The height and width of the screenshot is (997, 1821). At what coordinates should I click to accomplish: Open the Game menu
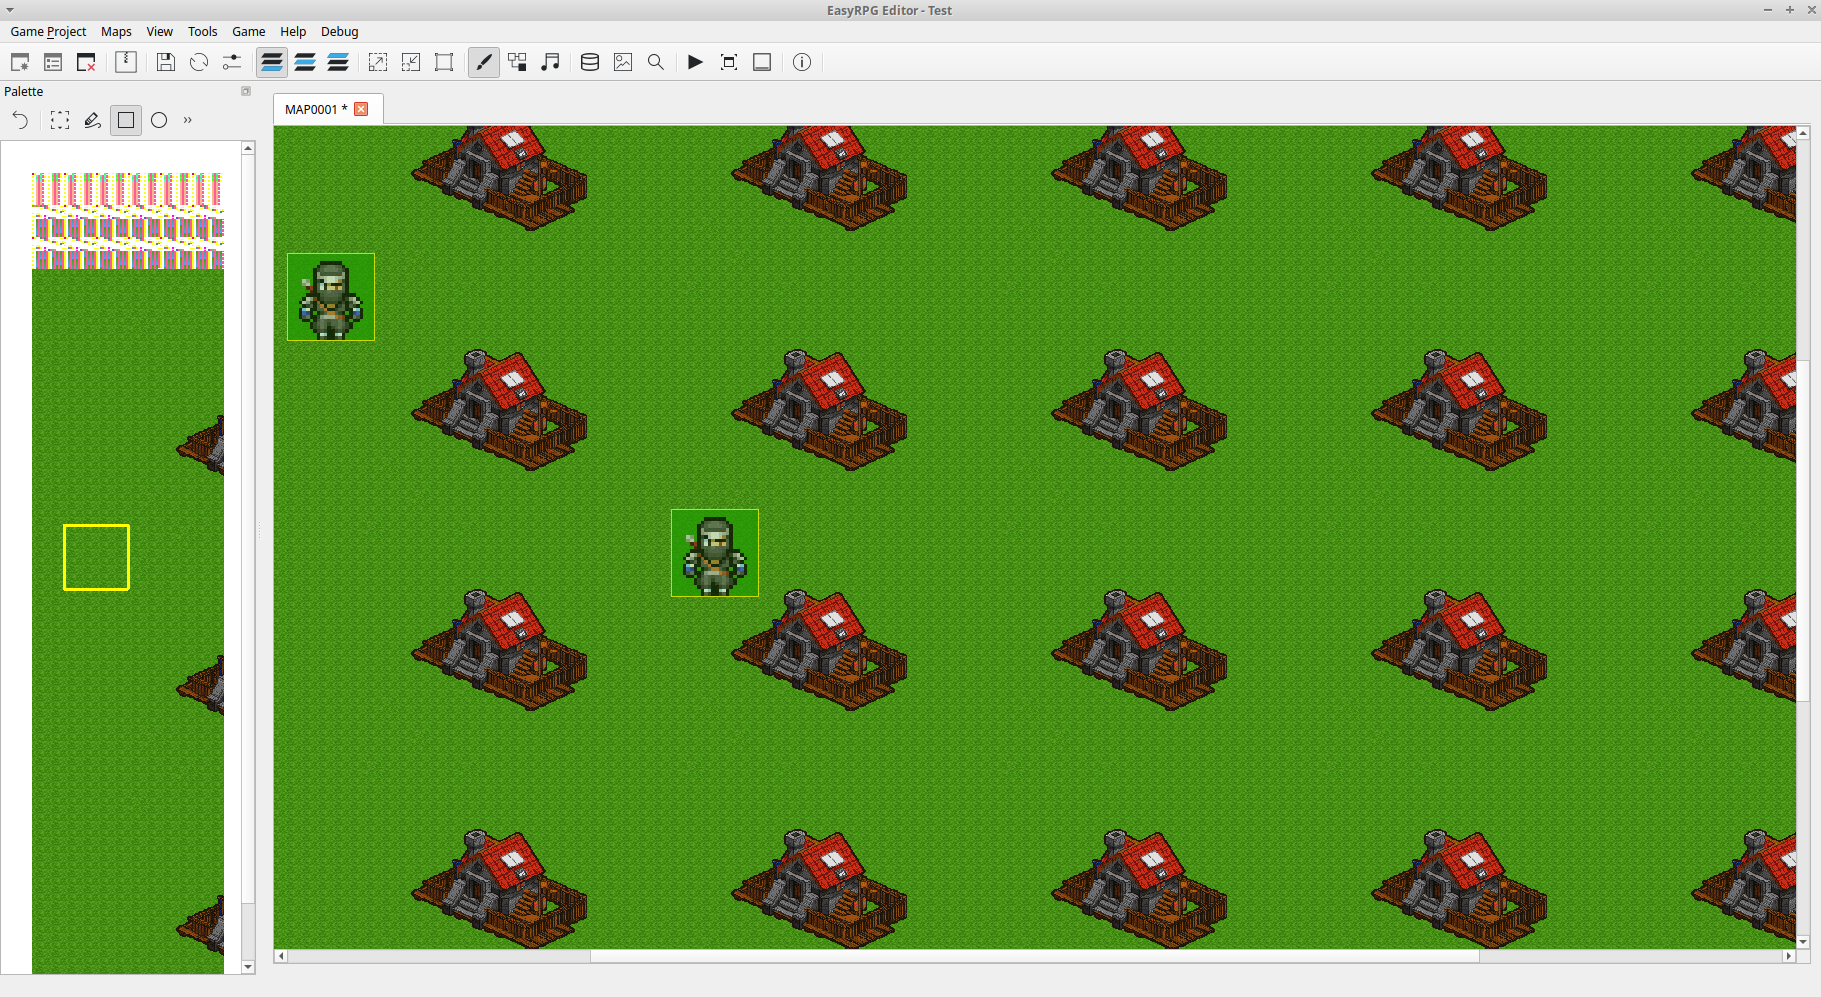[x=249, y=31]
